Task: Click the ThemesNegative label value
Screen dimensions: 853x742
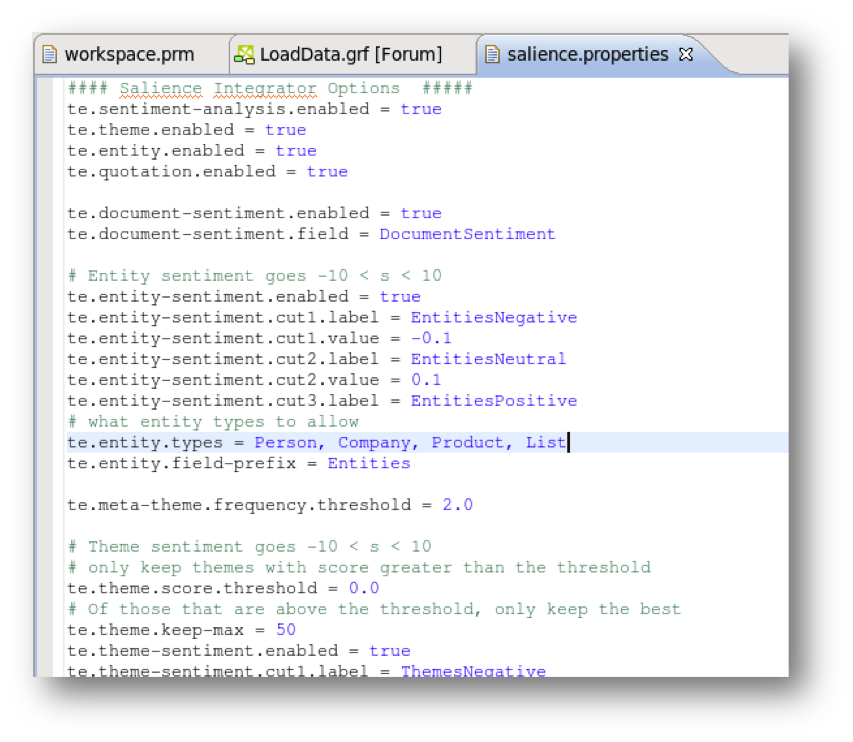Action: 473,671
